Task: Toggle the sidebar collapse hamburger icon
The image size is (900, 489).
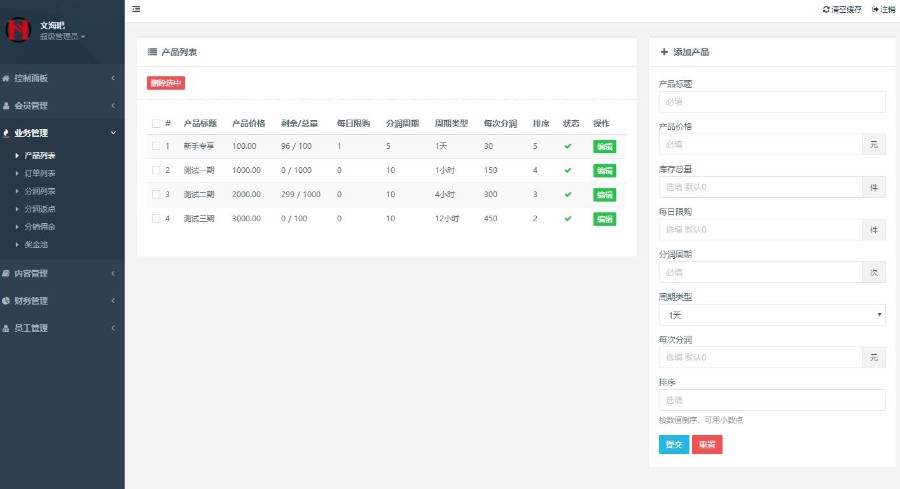Action: tap(136, 9)
